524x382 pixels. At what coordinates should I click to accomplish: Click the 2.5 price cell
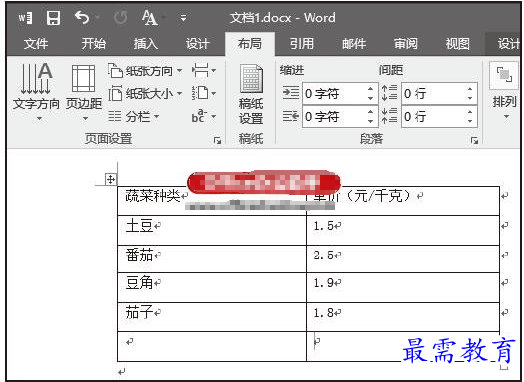(403, 259)
